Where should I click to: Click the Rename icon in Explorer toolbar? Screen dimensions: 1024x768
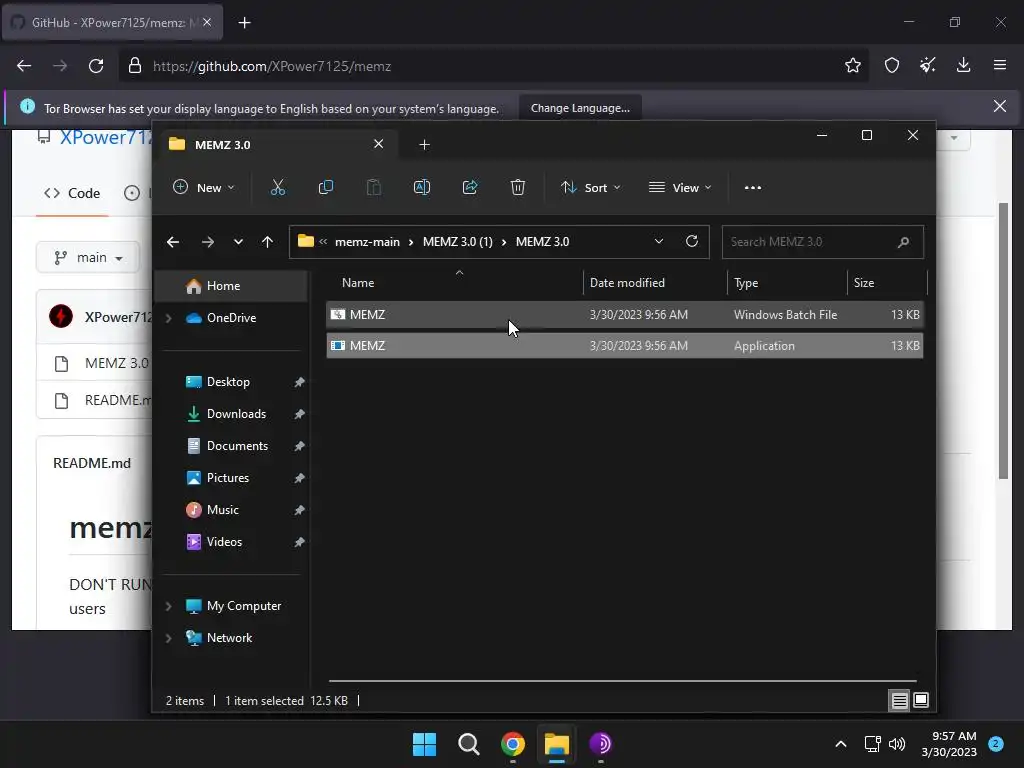pos(422,187)
